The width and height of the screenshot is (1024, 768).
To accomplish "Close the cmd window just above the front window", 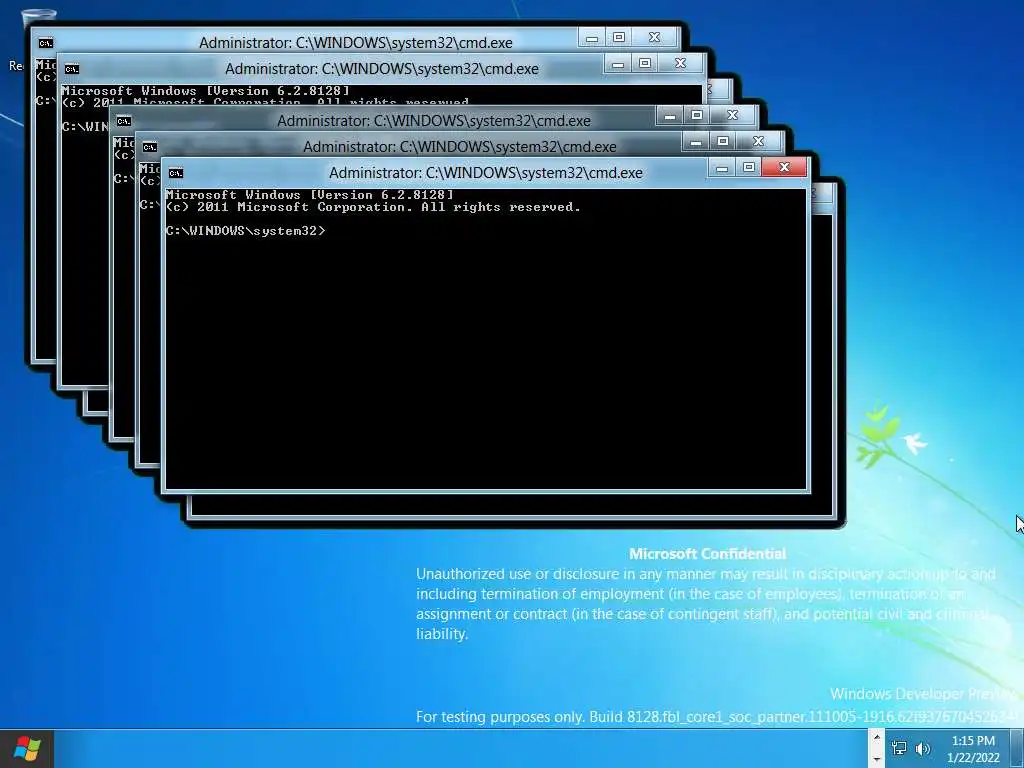I will point(758,142).
